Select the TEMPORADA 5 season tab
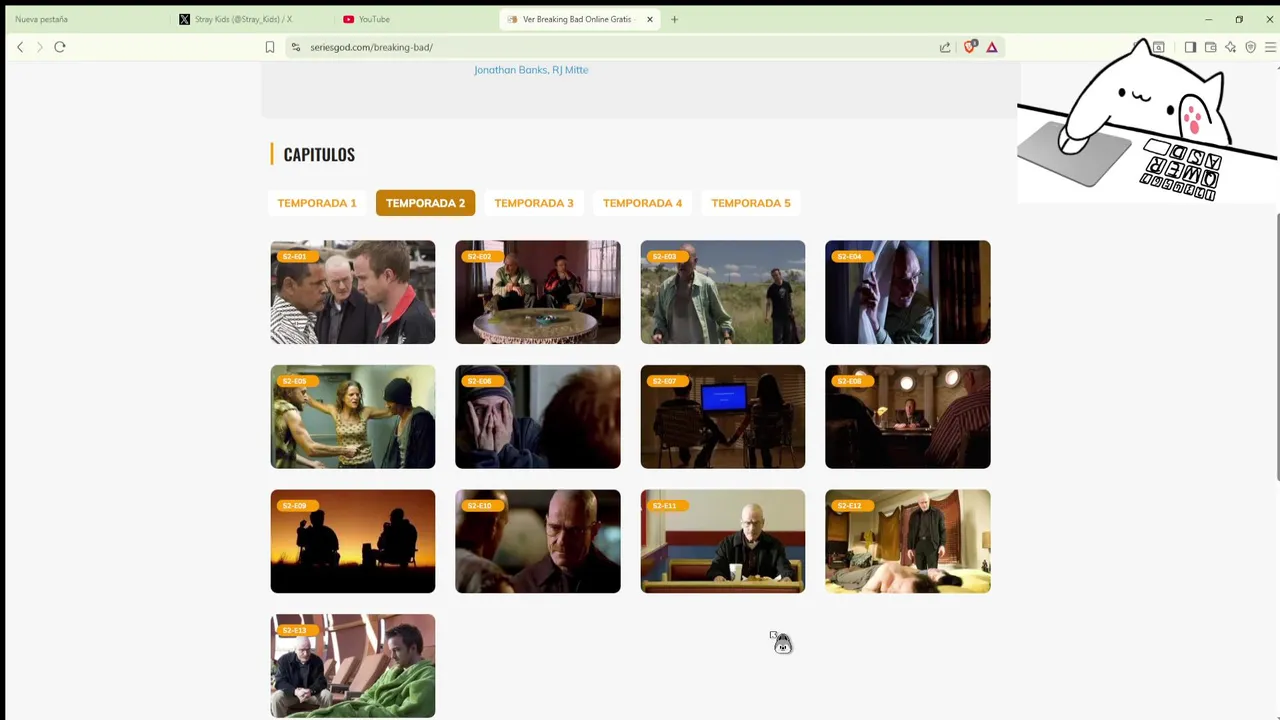The image size is (1280, 720). coord(751,203)
